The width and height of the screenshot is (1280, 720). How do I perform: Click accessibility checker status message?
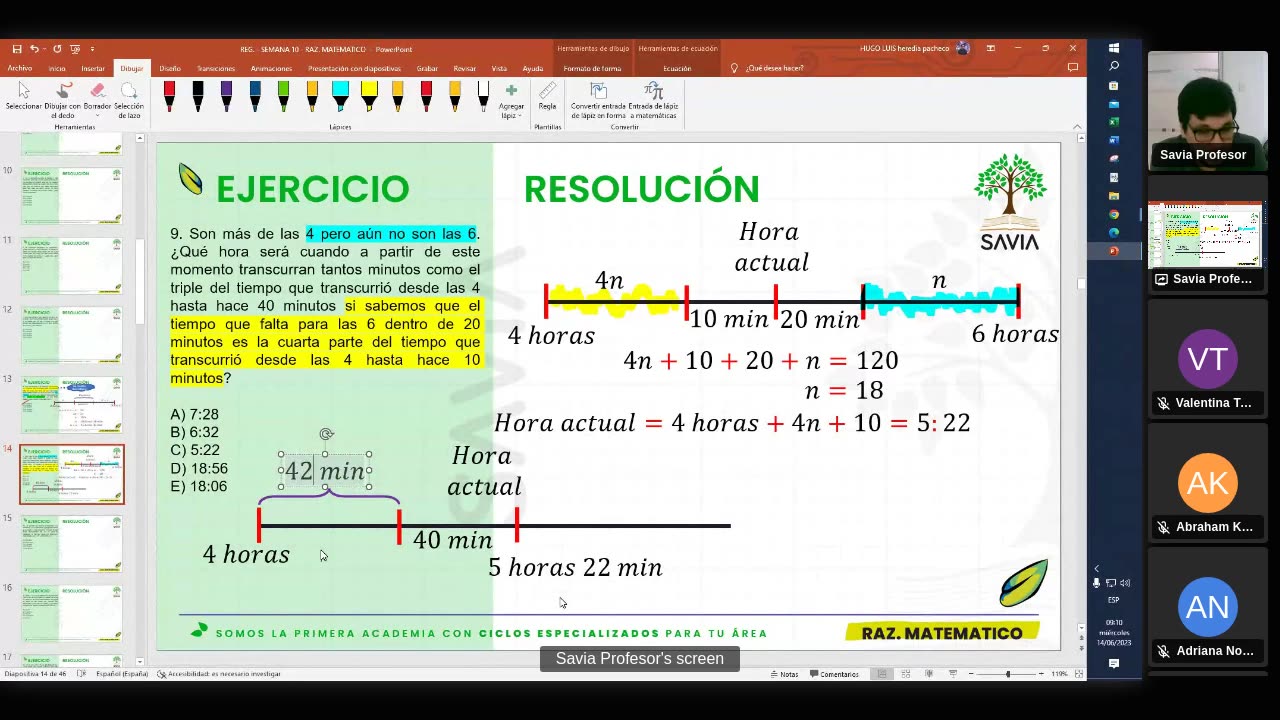(219, 674)
